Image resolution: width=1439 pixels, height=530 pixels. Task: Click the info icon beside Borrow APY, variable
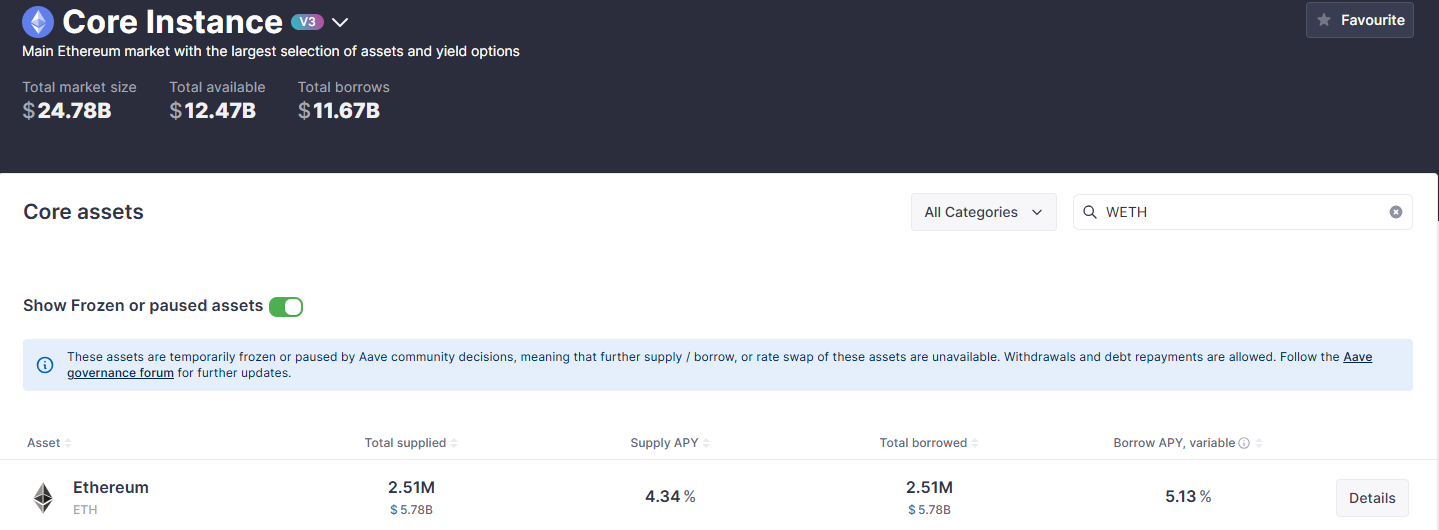(1244, 443)
